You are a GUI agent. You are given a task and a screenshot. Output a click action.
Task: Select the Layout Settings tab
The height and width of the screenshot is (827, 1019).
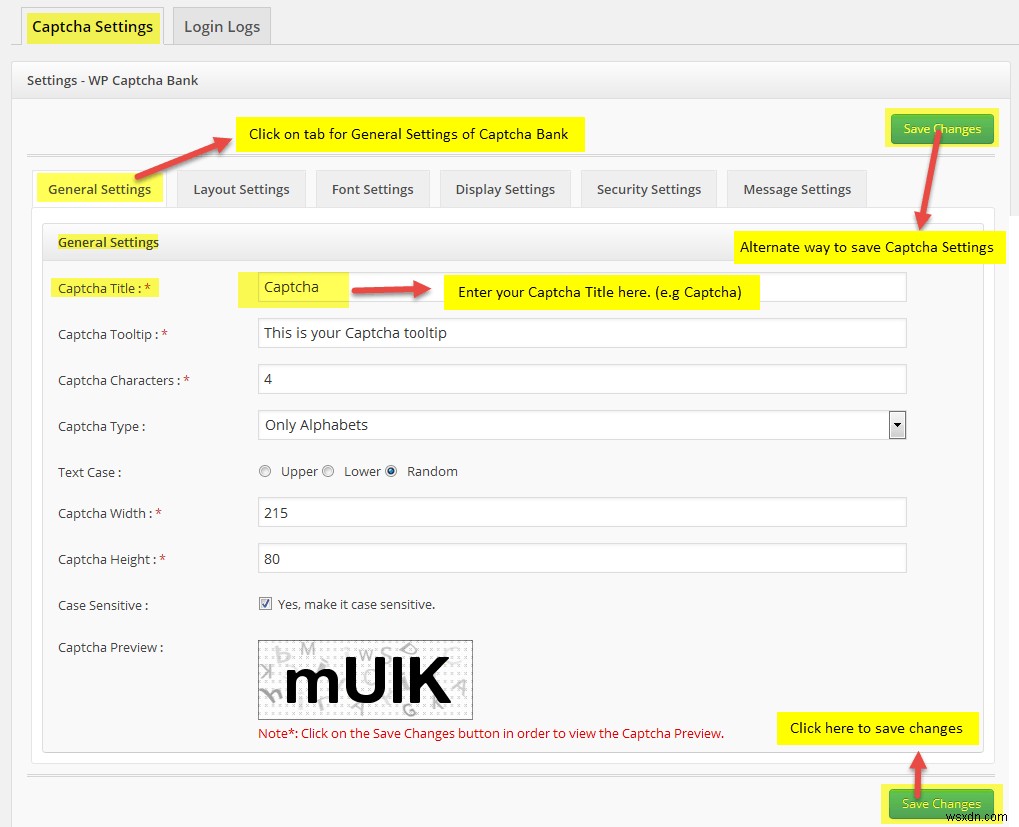point(240,188)
